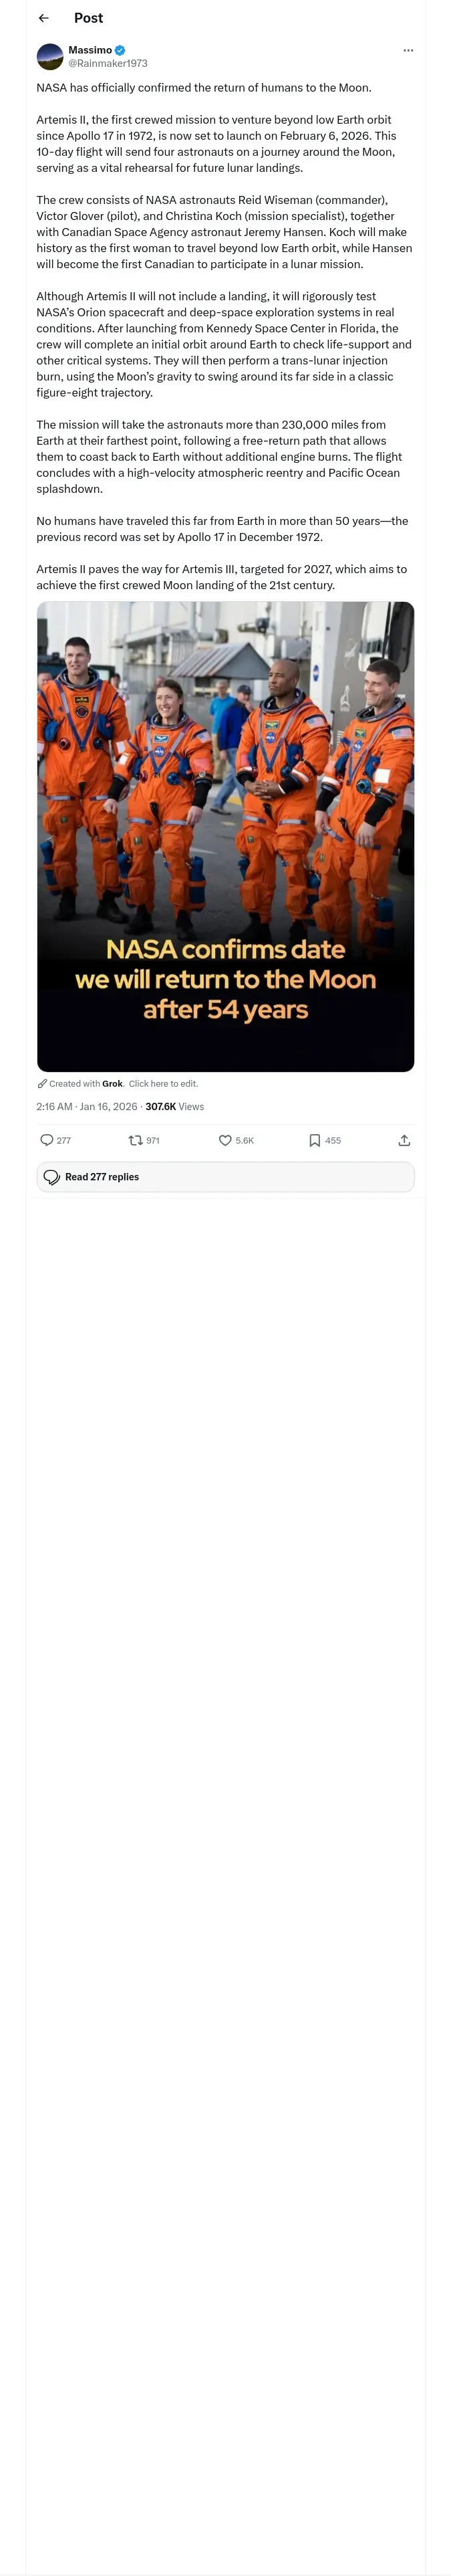Click Massimo's blue verified badge
This screenshot has width=451, height=2576.
pos(120,50)
